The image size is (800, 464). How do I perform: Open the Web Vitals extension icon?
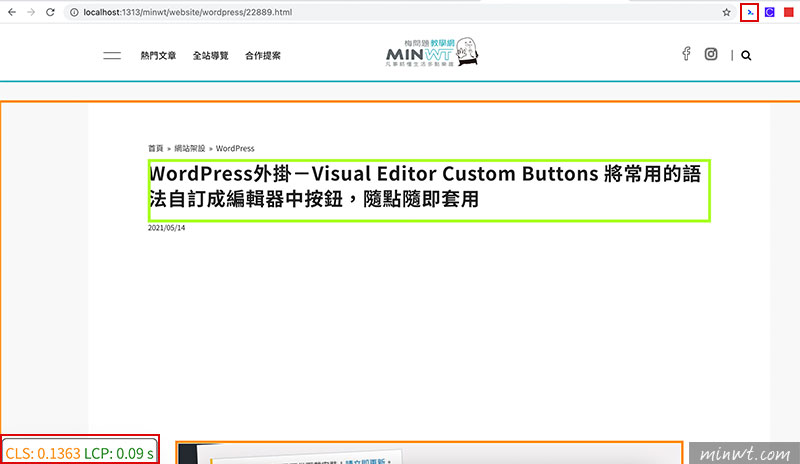point(749,12)
